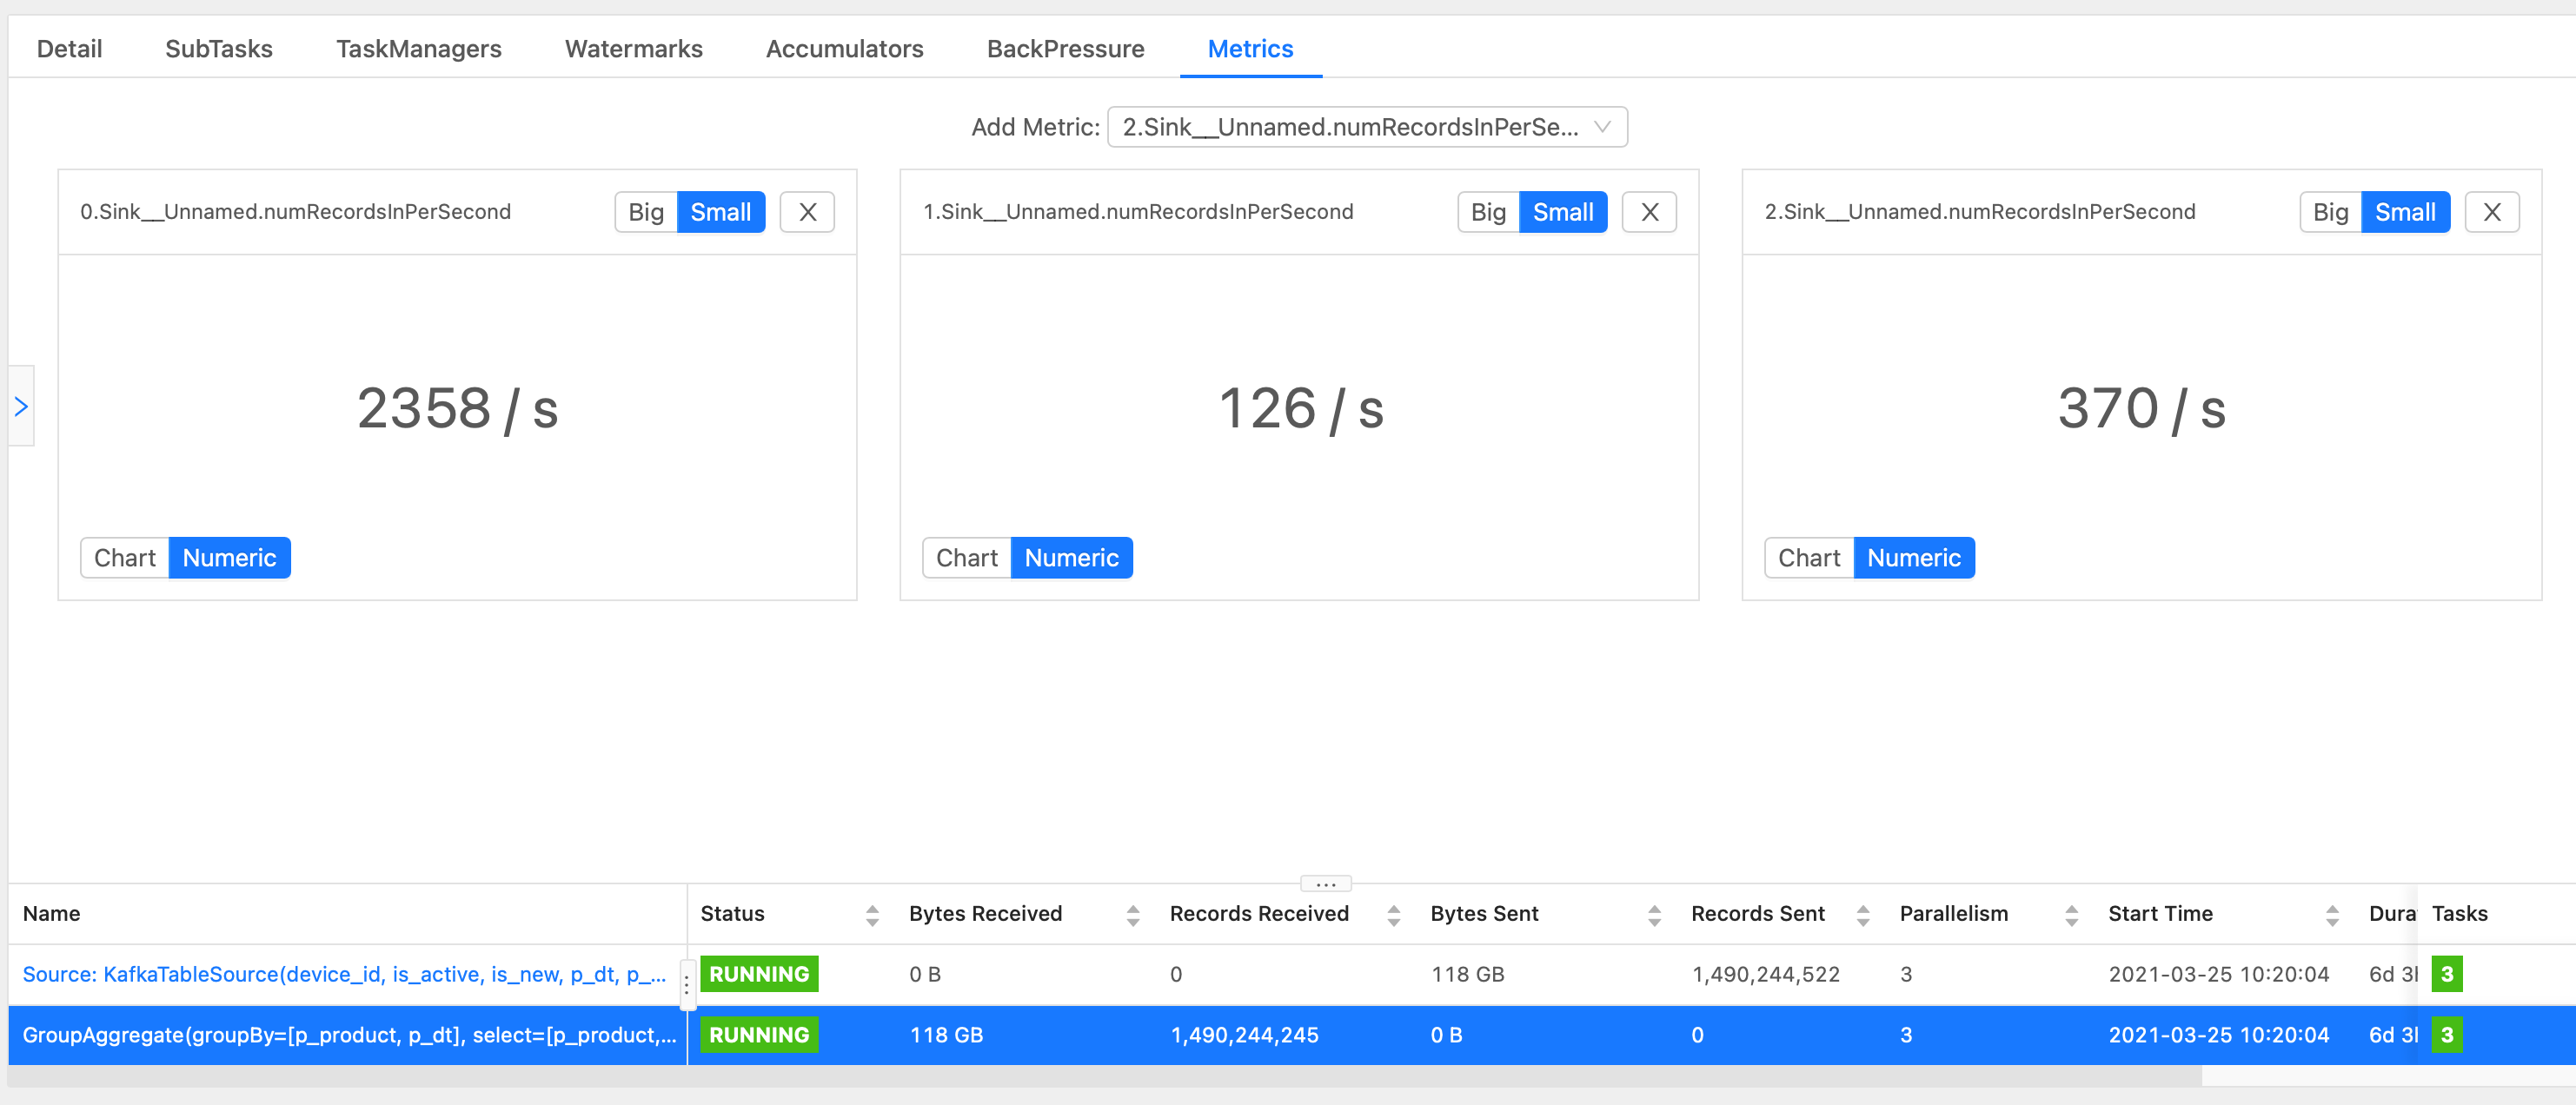
Task: Switch to the BackPressure tab
Action: [x=1065, y=48]
